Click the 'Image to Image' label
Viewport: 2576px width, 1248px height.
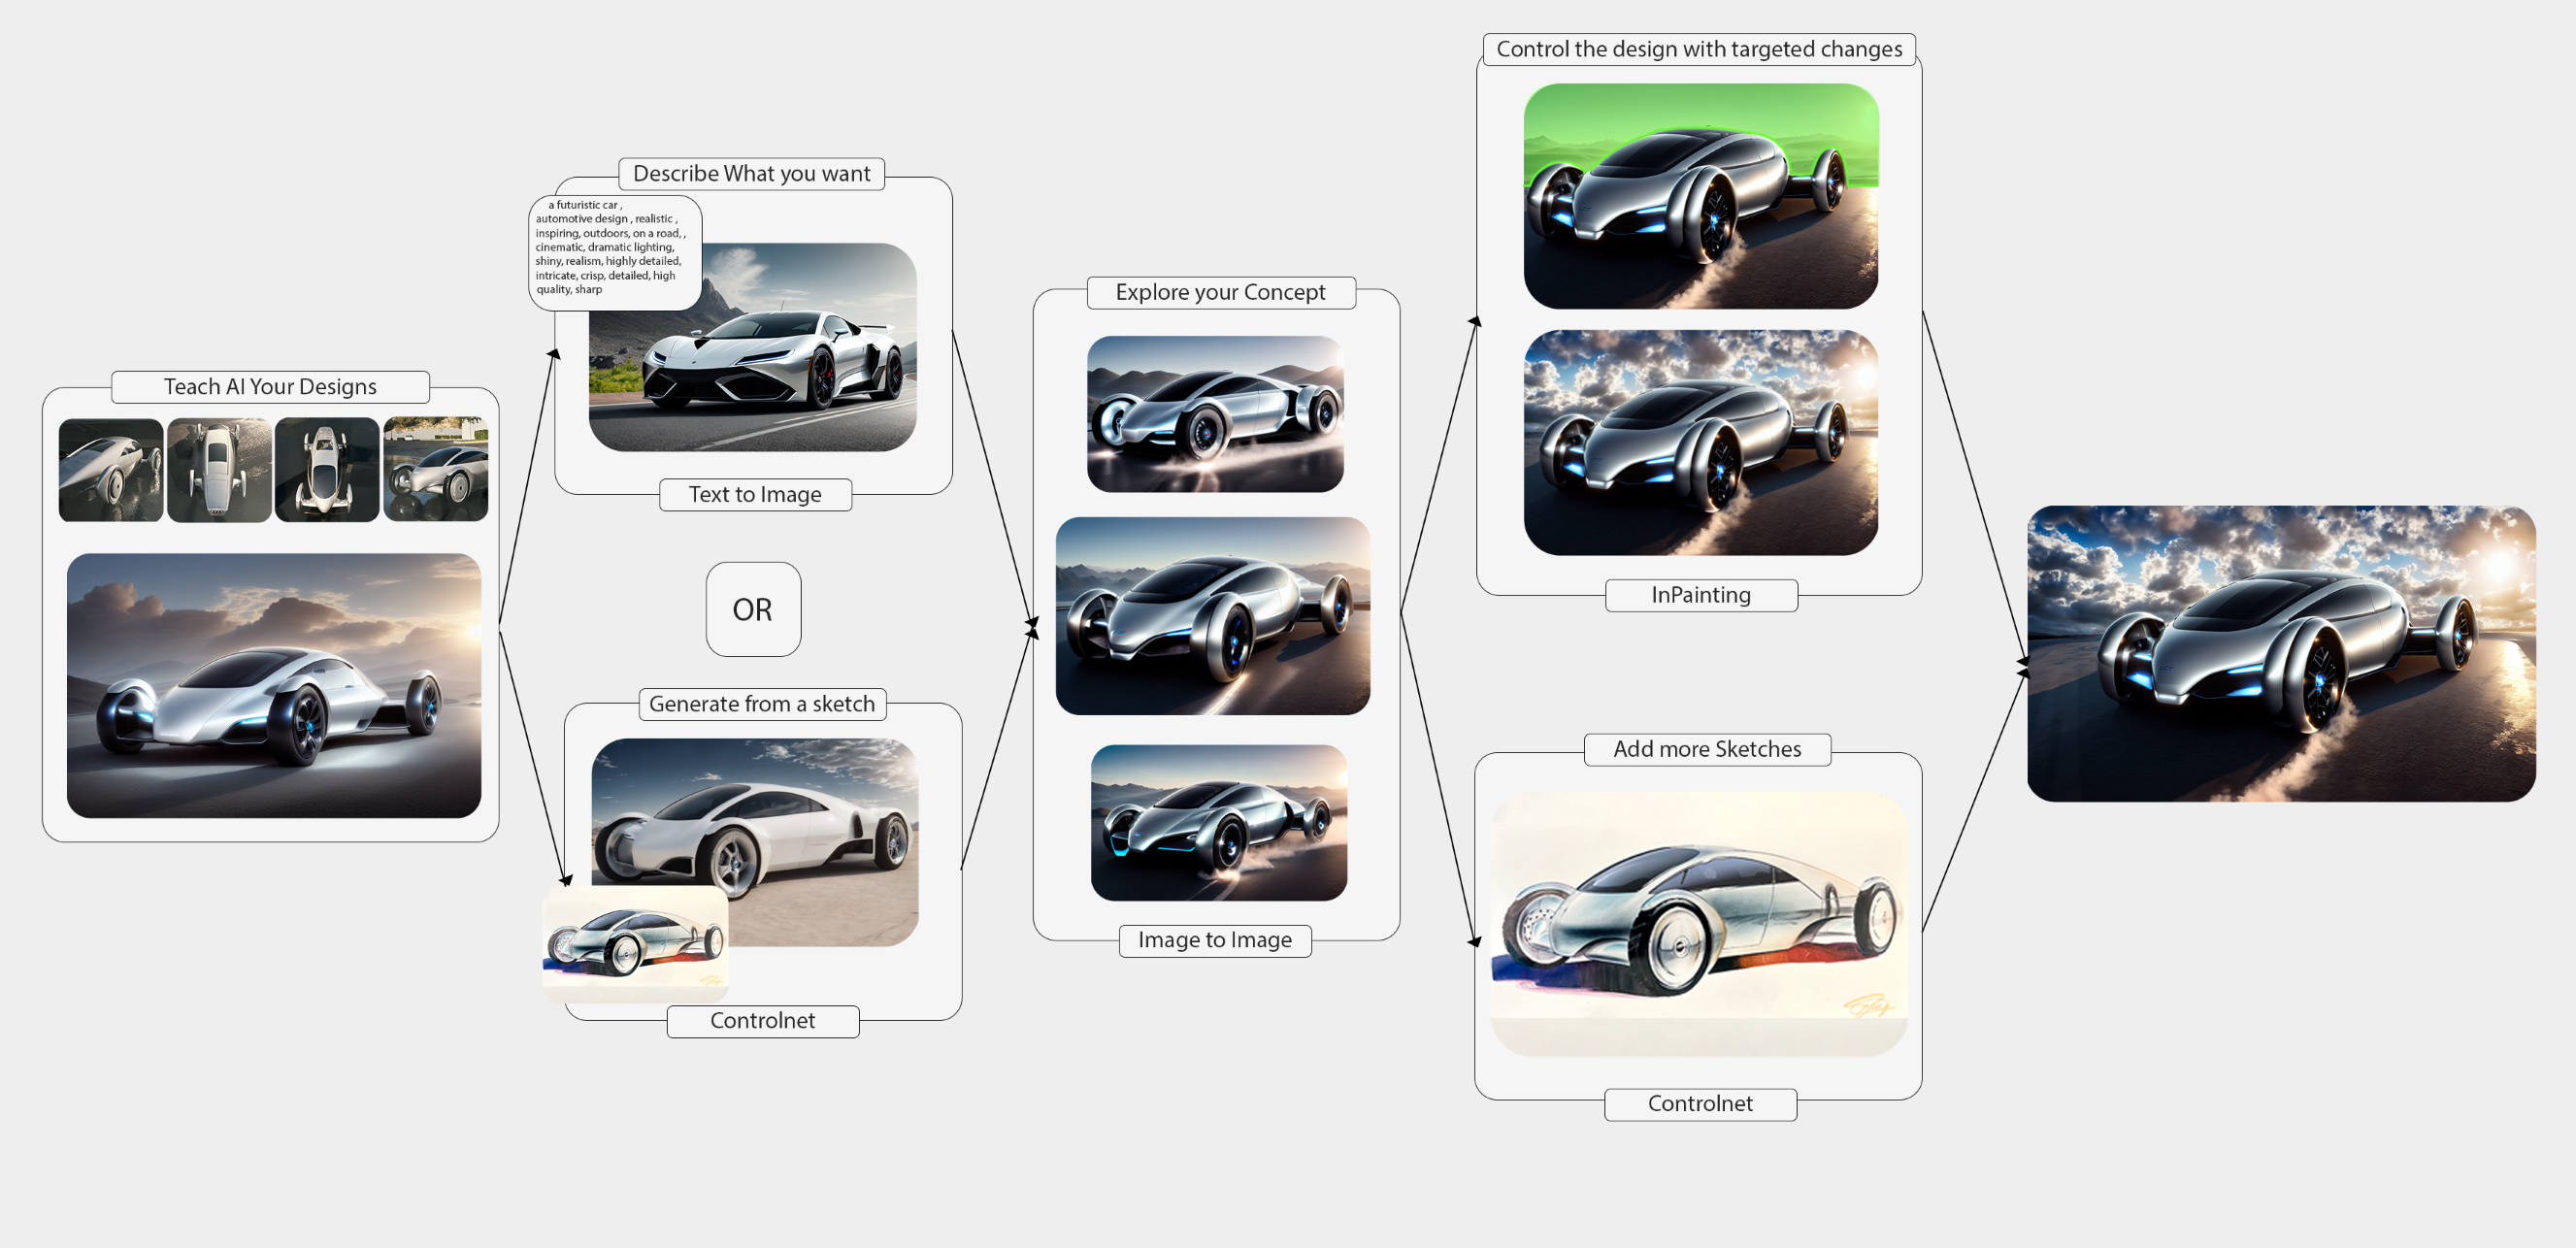(1214, 941)
